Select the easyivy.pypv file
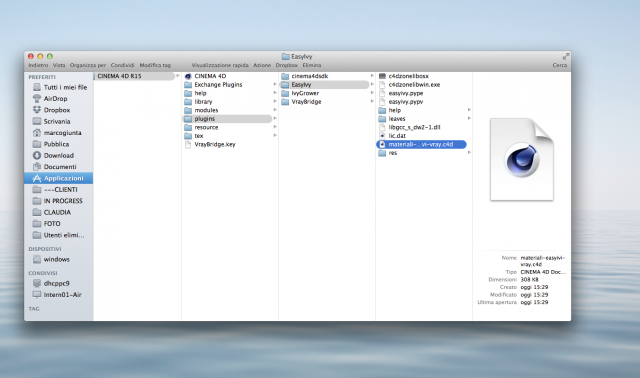The image size is (640, 378). point(401,102)
